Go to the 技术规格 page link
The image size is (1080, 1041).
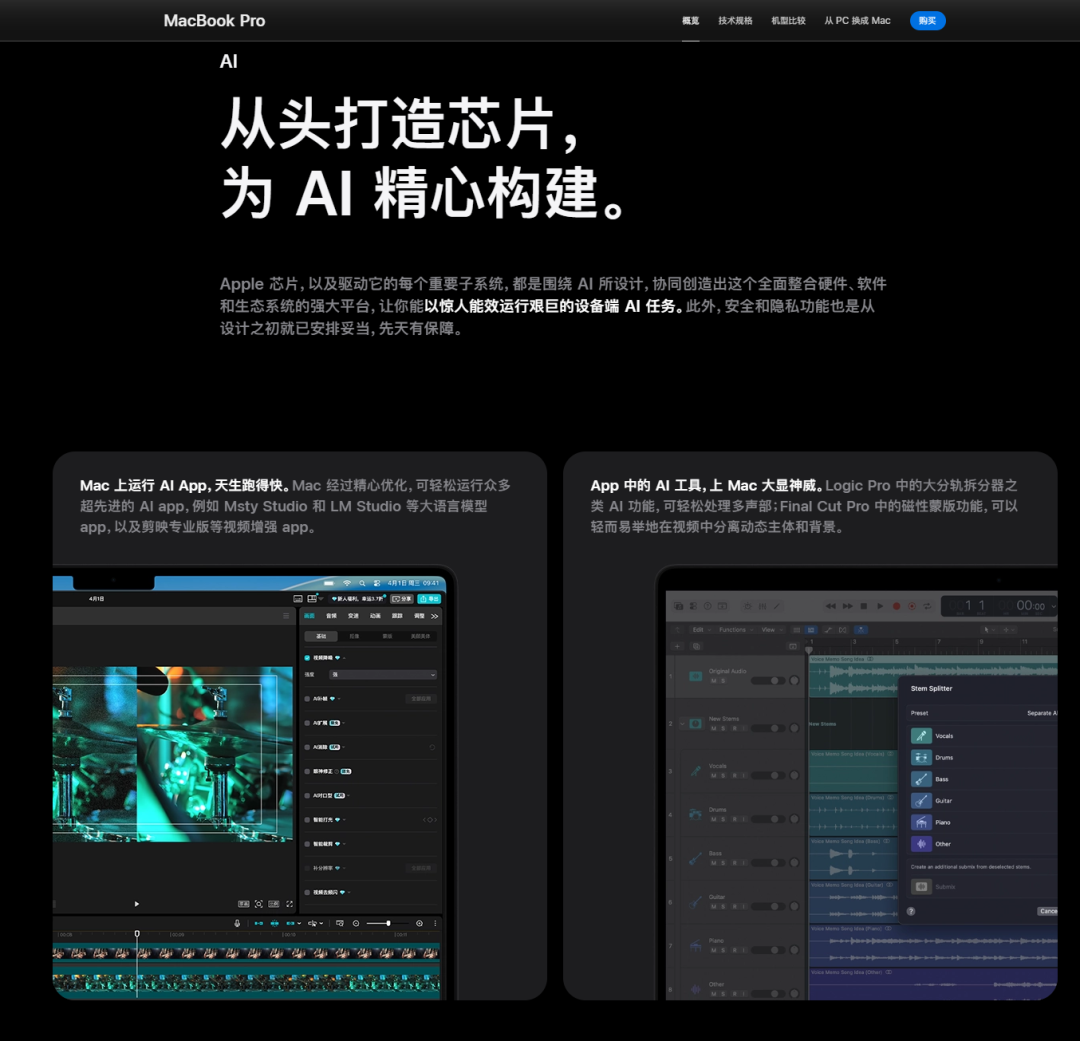tap(735, 21)
